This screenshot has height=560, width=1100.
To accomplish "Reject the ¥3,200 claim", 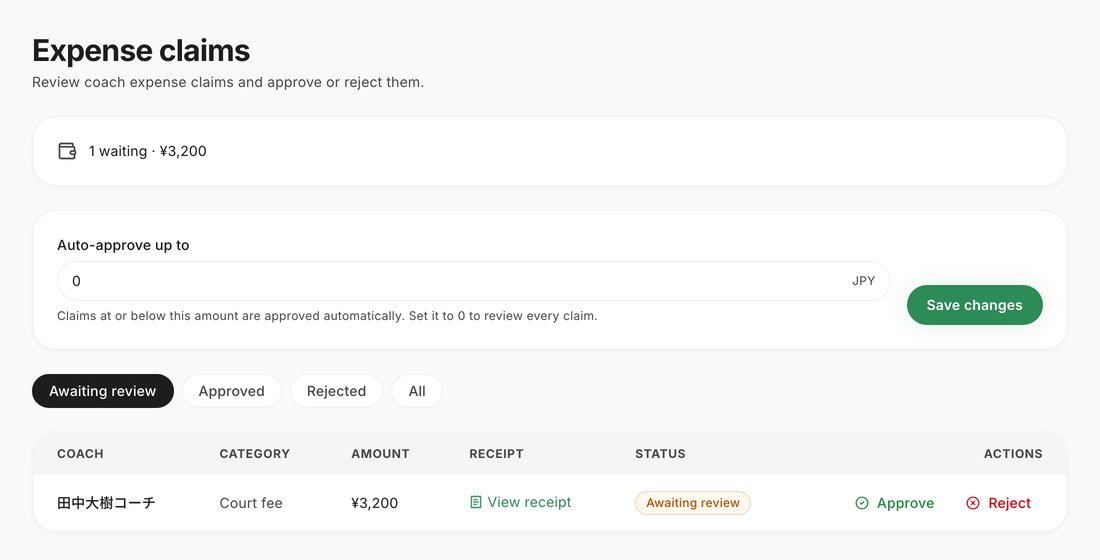I will [x=999, y=503].
